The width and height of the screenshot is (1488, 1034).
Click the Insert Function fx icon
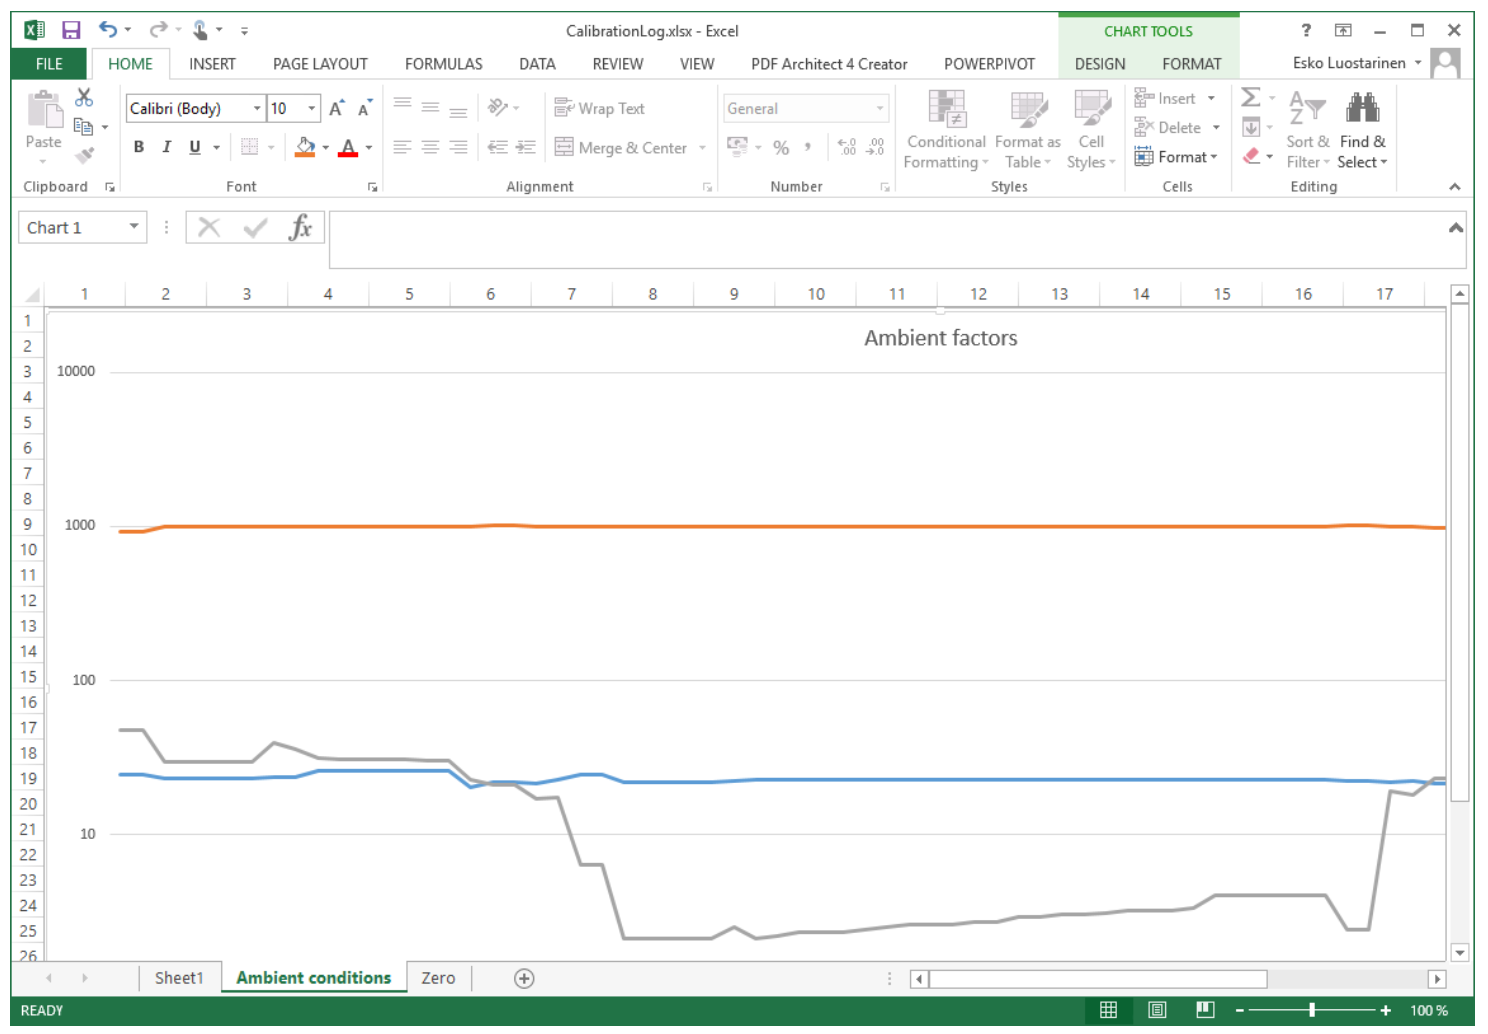[300, 228]
